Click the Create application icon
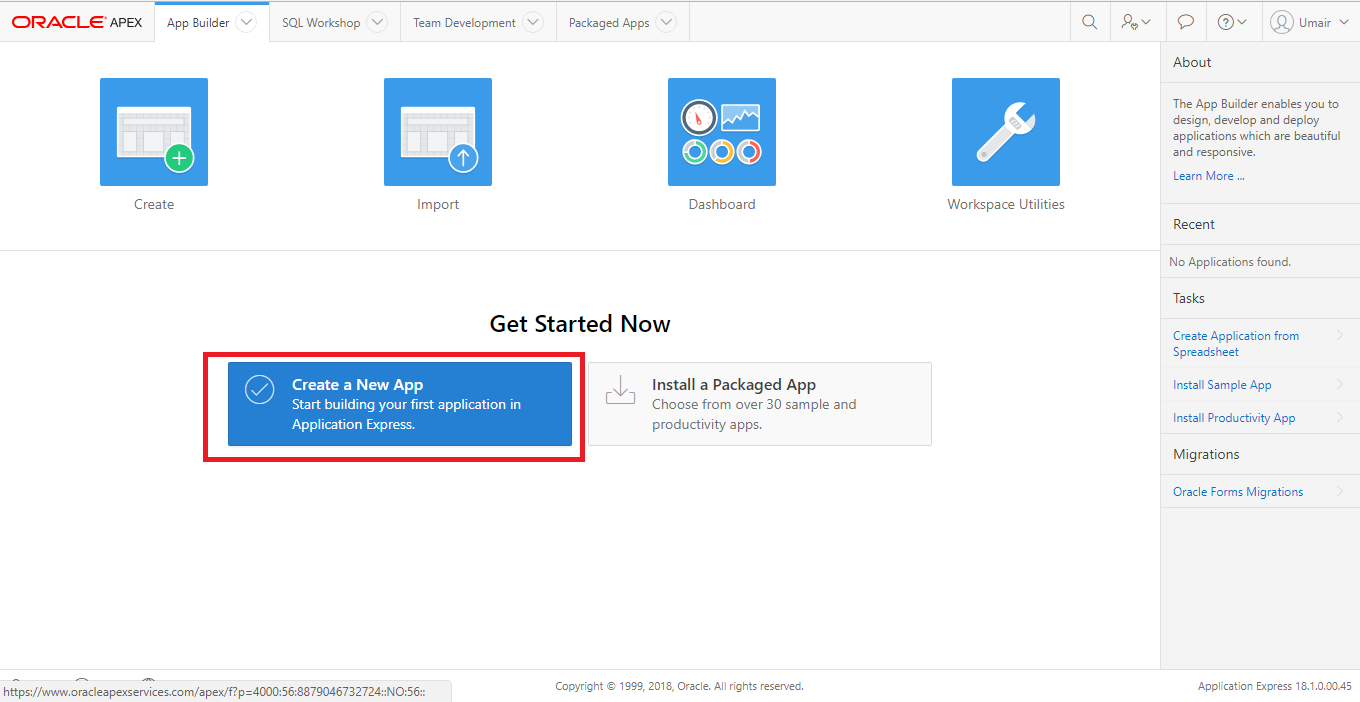The width and height of the screenshot is (1360, 702). pos(154,132)
